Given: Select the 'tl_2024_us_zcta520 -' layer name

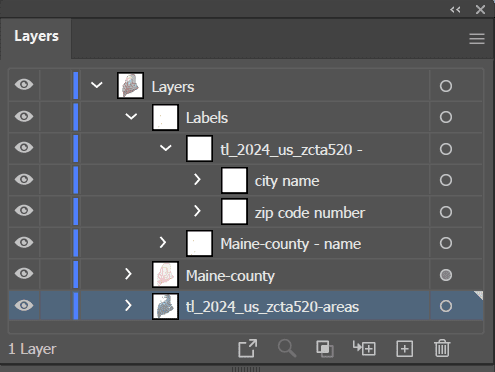Looking at the screenshot, I should [x=291, y=150].
